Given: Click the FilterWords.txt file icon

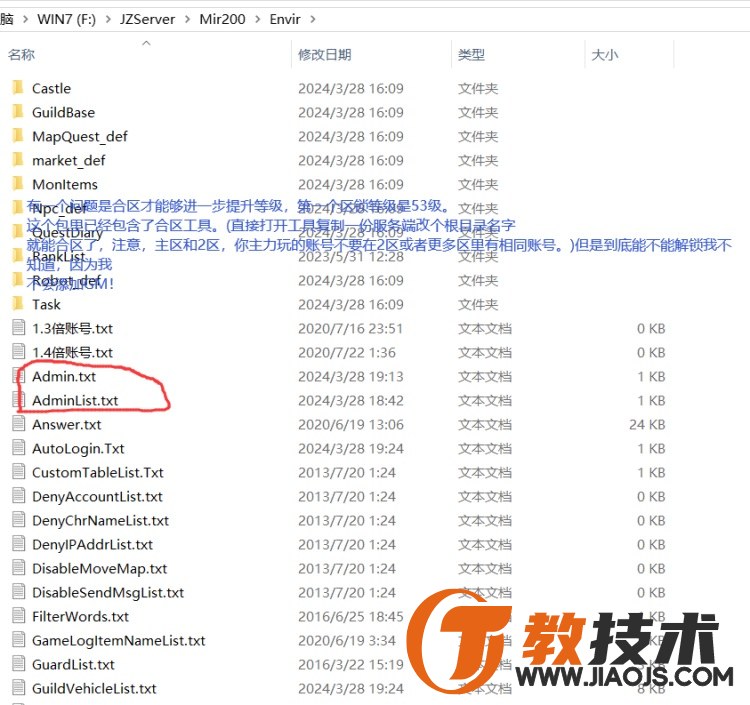Looking at the screenshot, I should [18, 616].
